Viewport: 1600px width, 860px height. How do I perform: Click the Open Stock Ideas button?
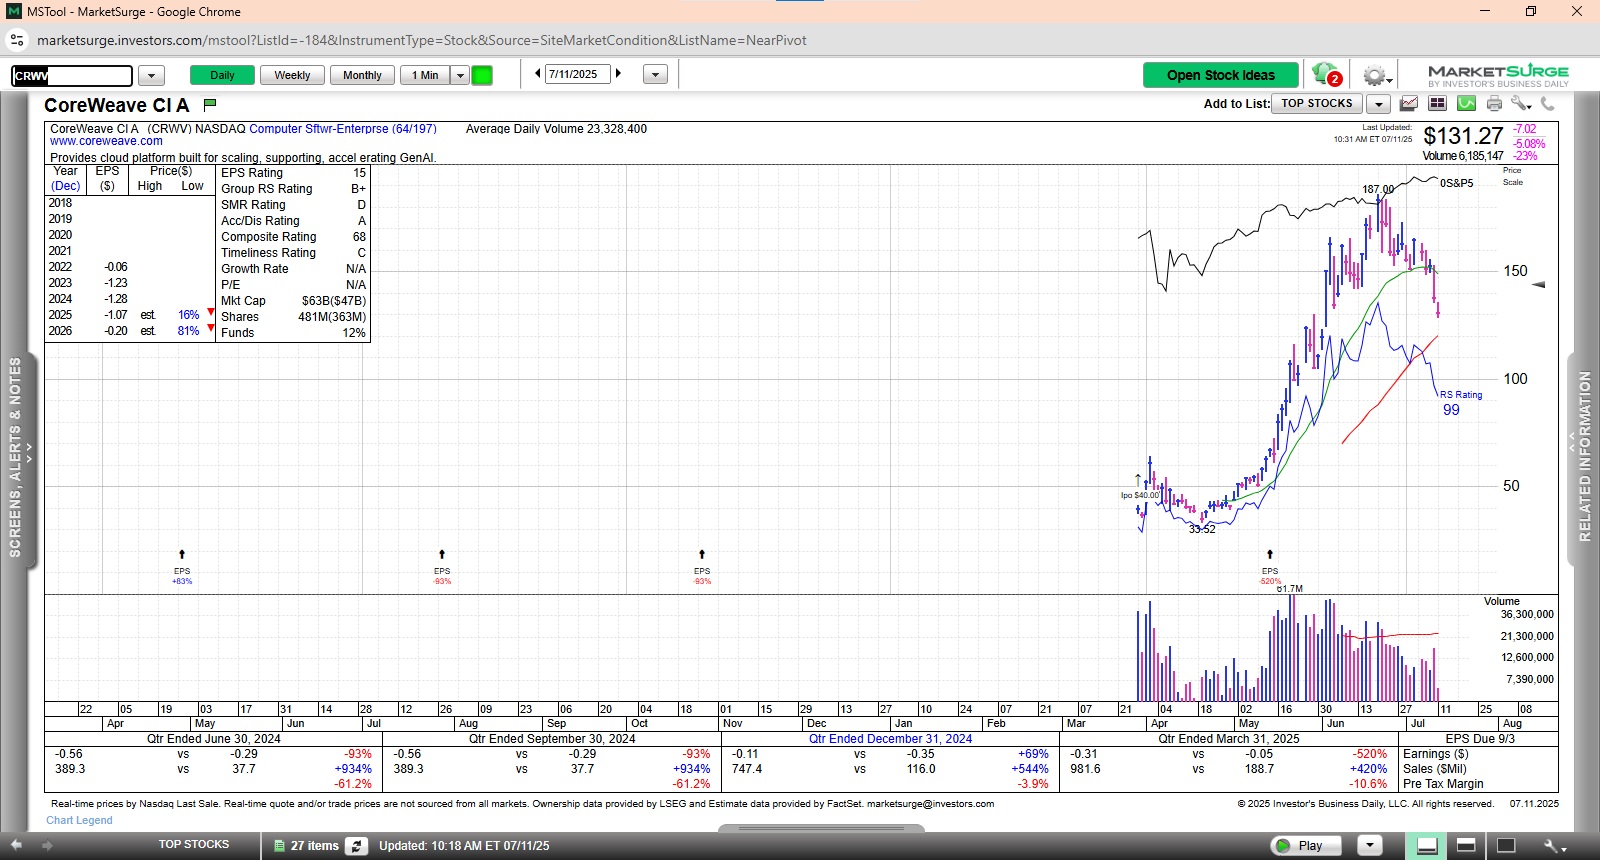pyautogui.click(x=1220, y=75)
